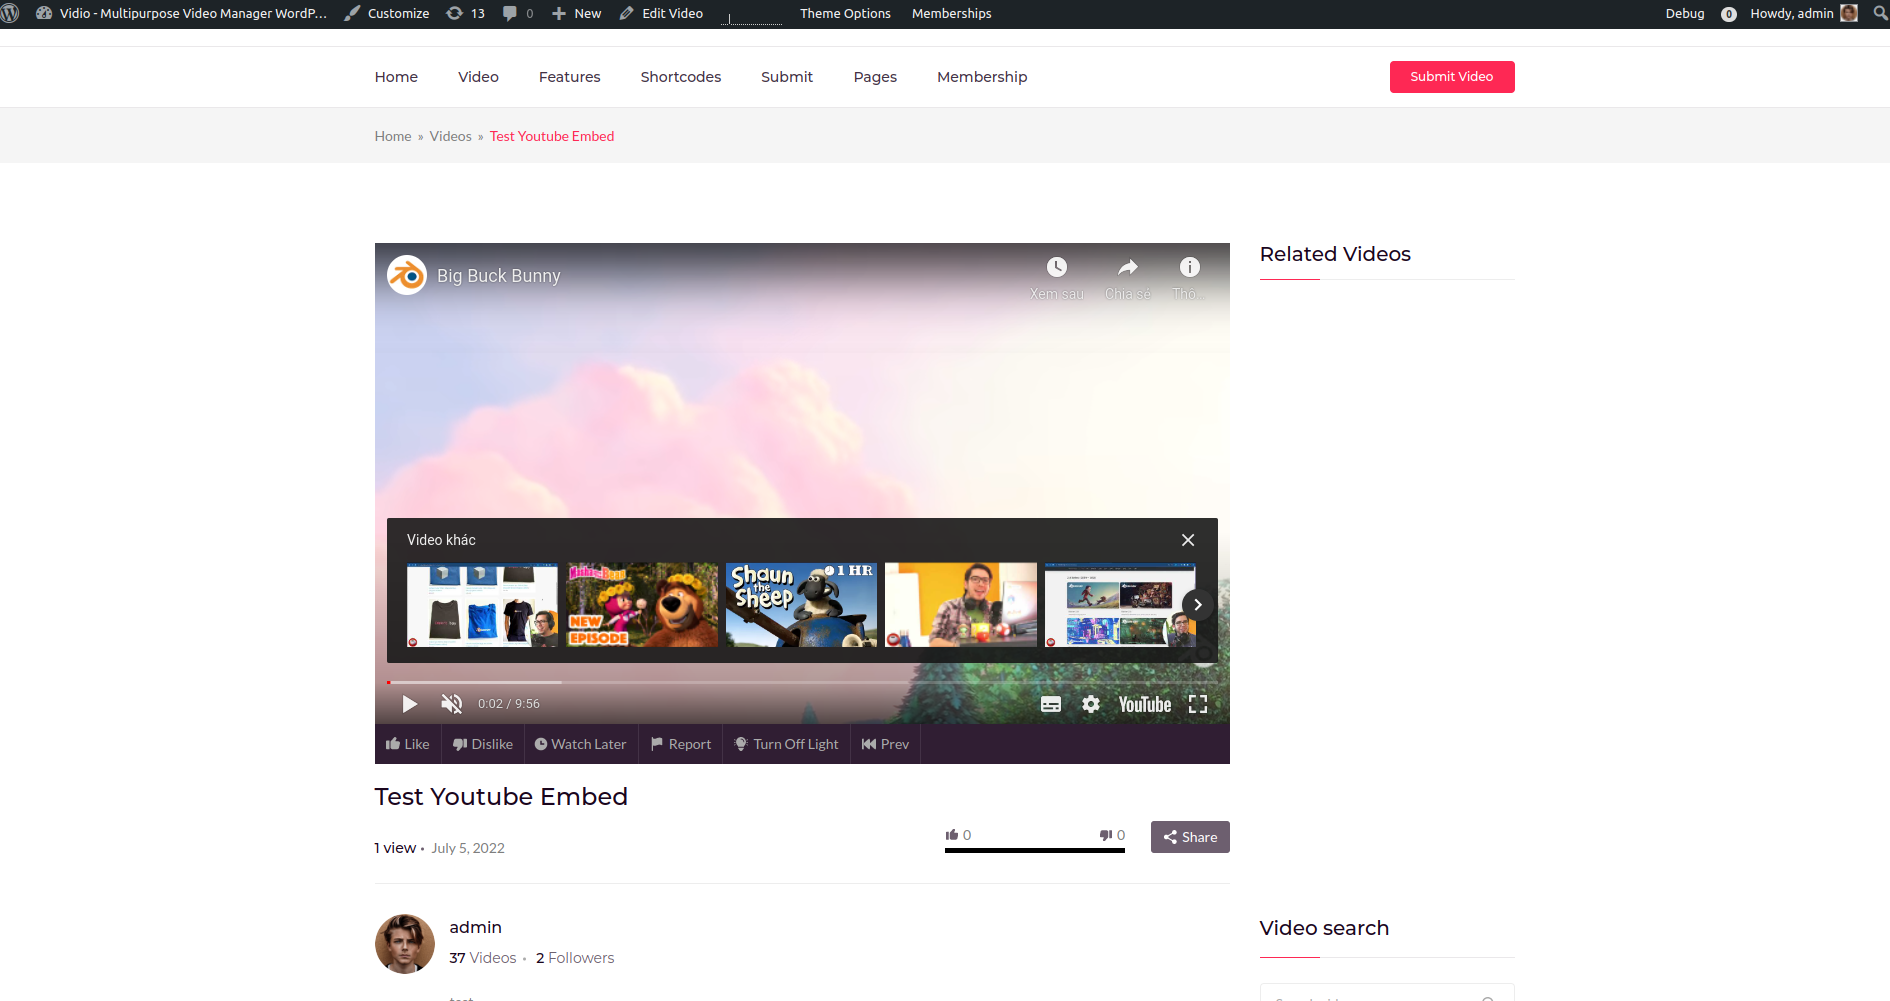
Task: Toggle subtitles in the player
Action: 1050,704
